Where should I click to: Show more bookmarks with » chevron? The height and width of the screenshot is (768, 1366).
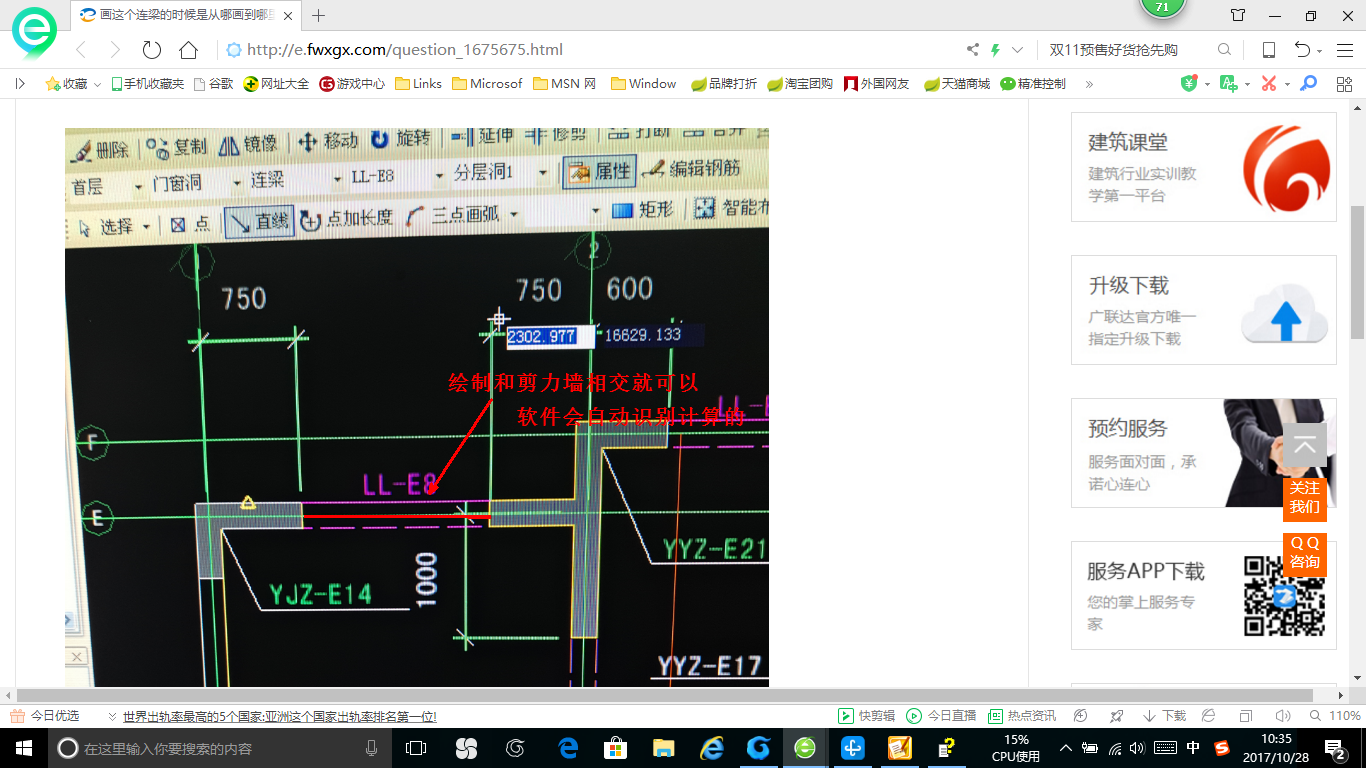pos(1089,84)
